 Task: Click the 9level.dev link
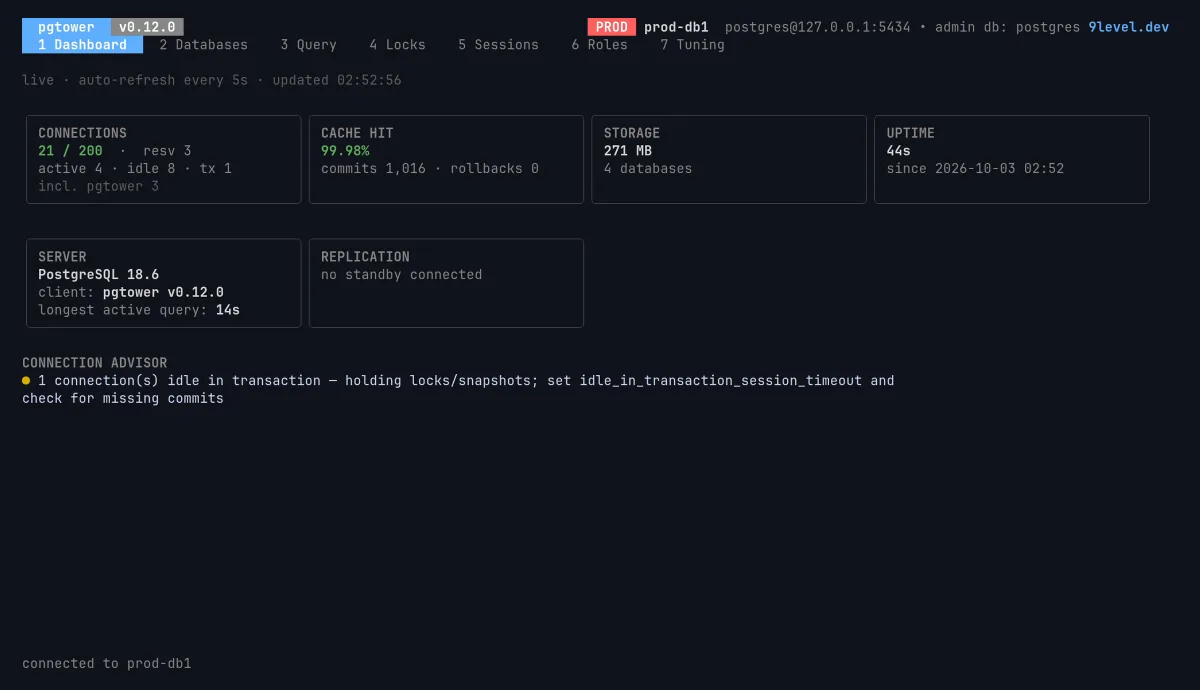coord(1128,27)
